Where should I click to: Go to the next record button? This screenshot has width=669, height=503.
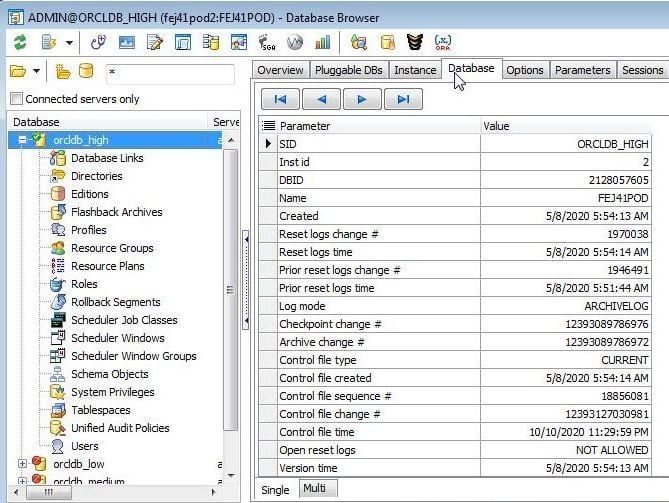click(x=362, y=99)
